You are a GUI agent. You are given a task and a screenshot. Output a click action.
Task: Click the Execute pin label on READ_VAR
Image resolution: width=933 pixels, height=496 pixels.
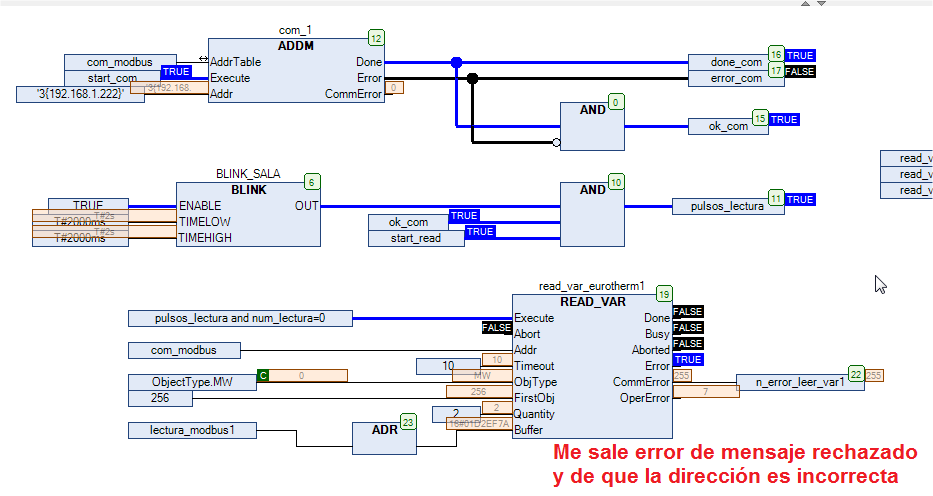[534, 318]
